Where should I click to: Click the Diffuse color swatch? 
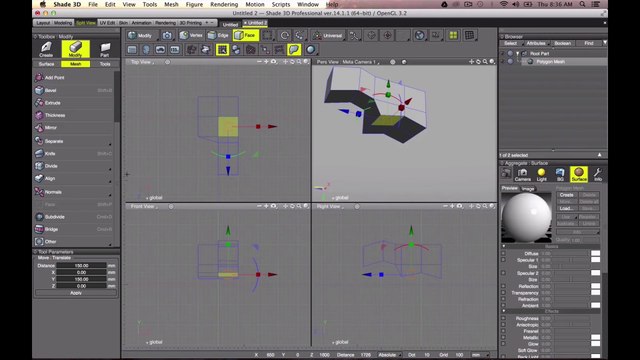tap(596, 253)
